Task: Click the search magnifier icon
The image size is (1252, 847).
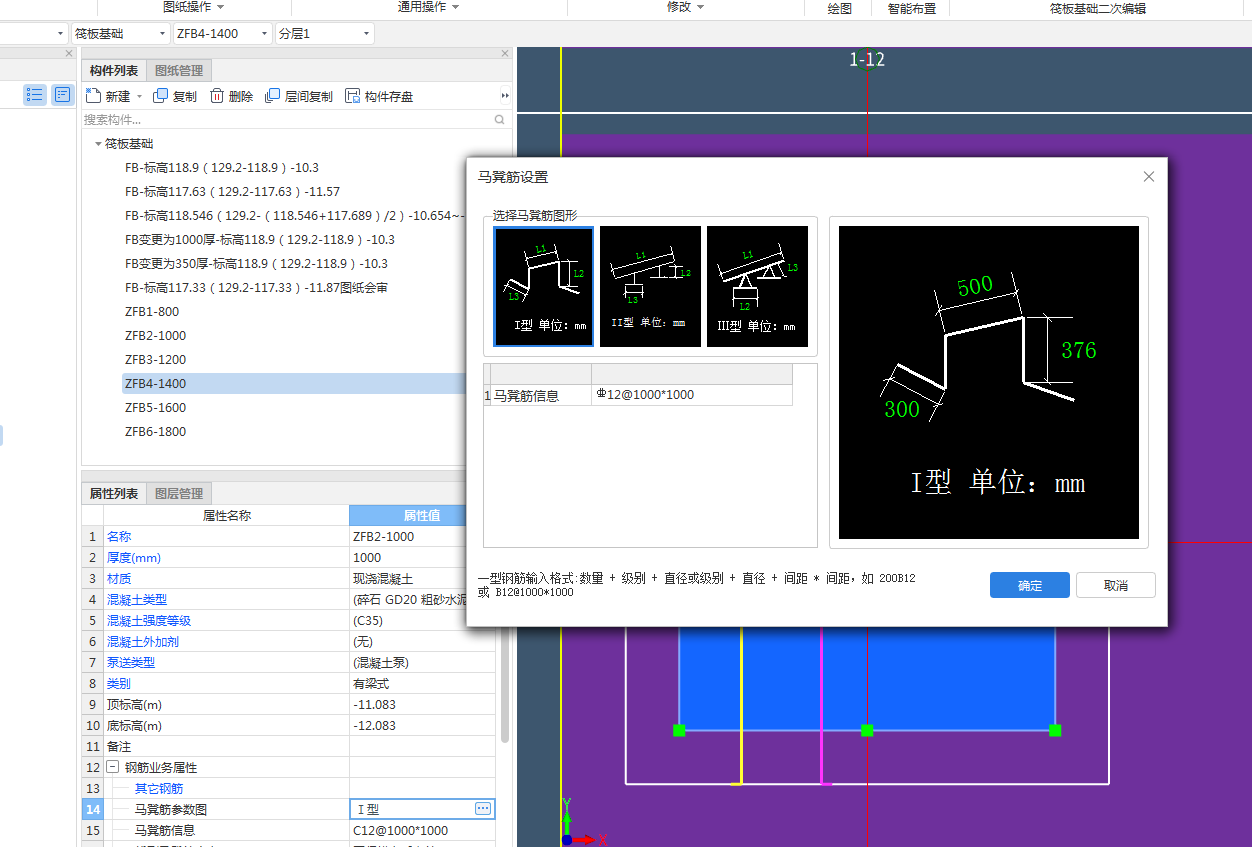Action: pyautogui.click(x=500, y=120)
